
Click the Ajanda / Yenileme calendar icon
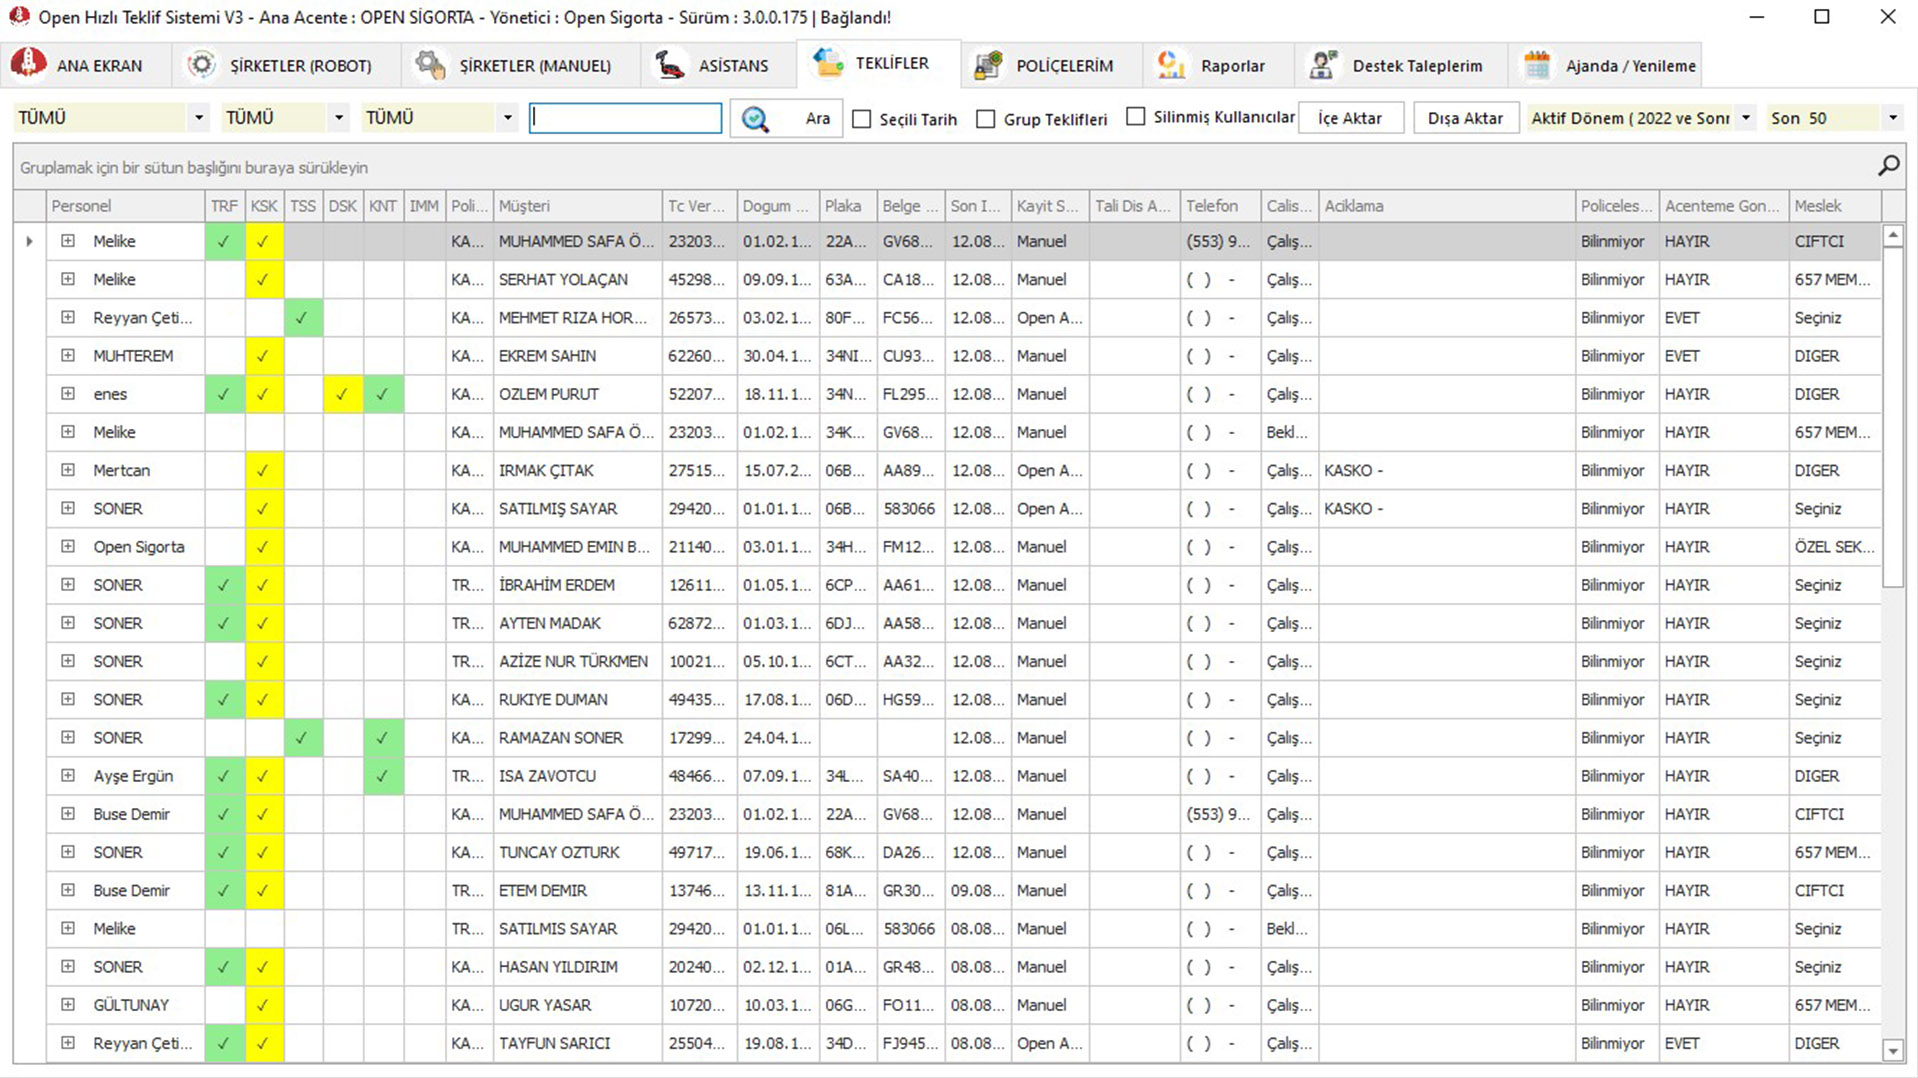[x=1537, y=65]
